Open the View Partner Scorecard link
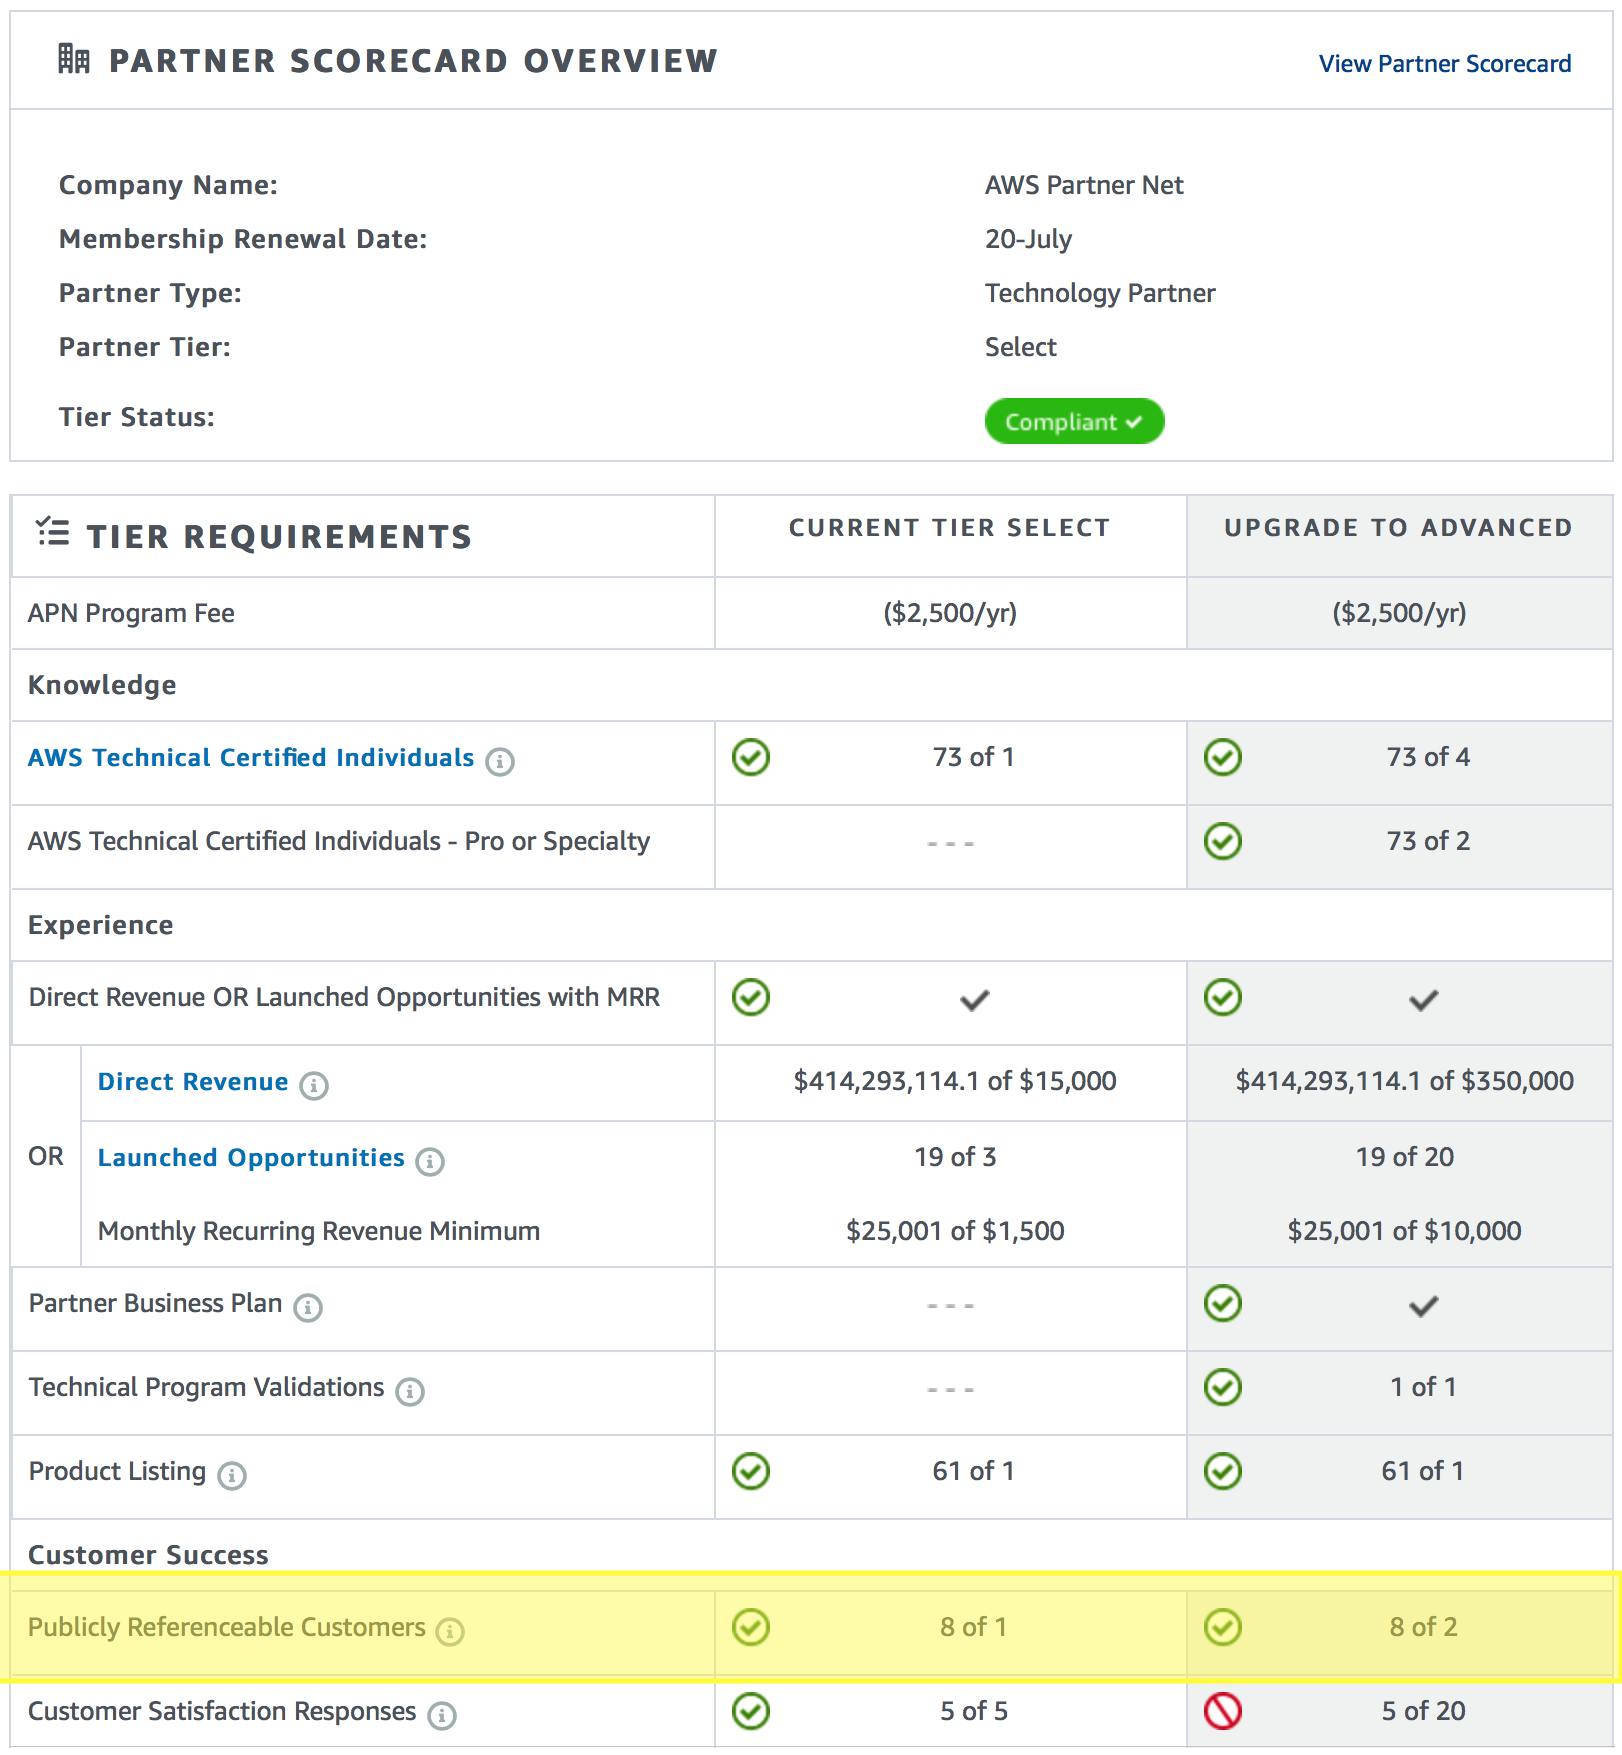 click(1444, 64)
